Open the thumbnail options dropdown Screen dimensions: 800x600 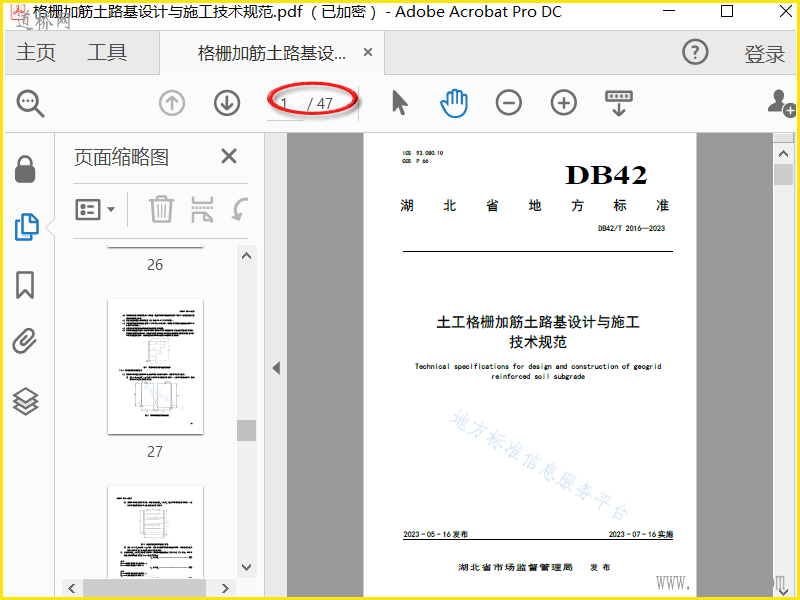tap(95, 209)
